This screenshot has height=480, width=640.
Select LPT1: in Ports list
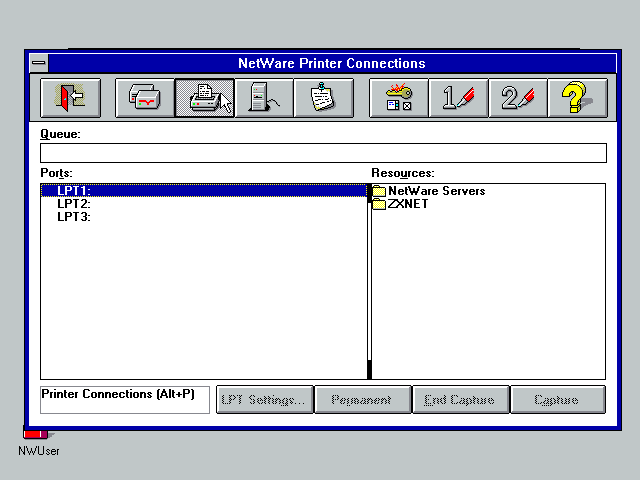point(204,191)
